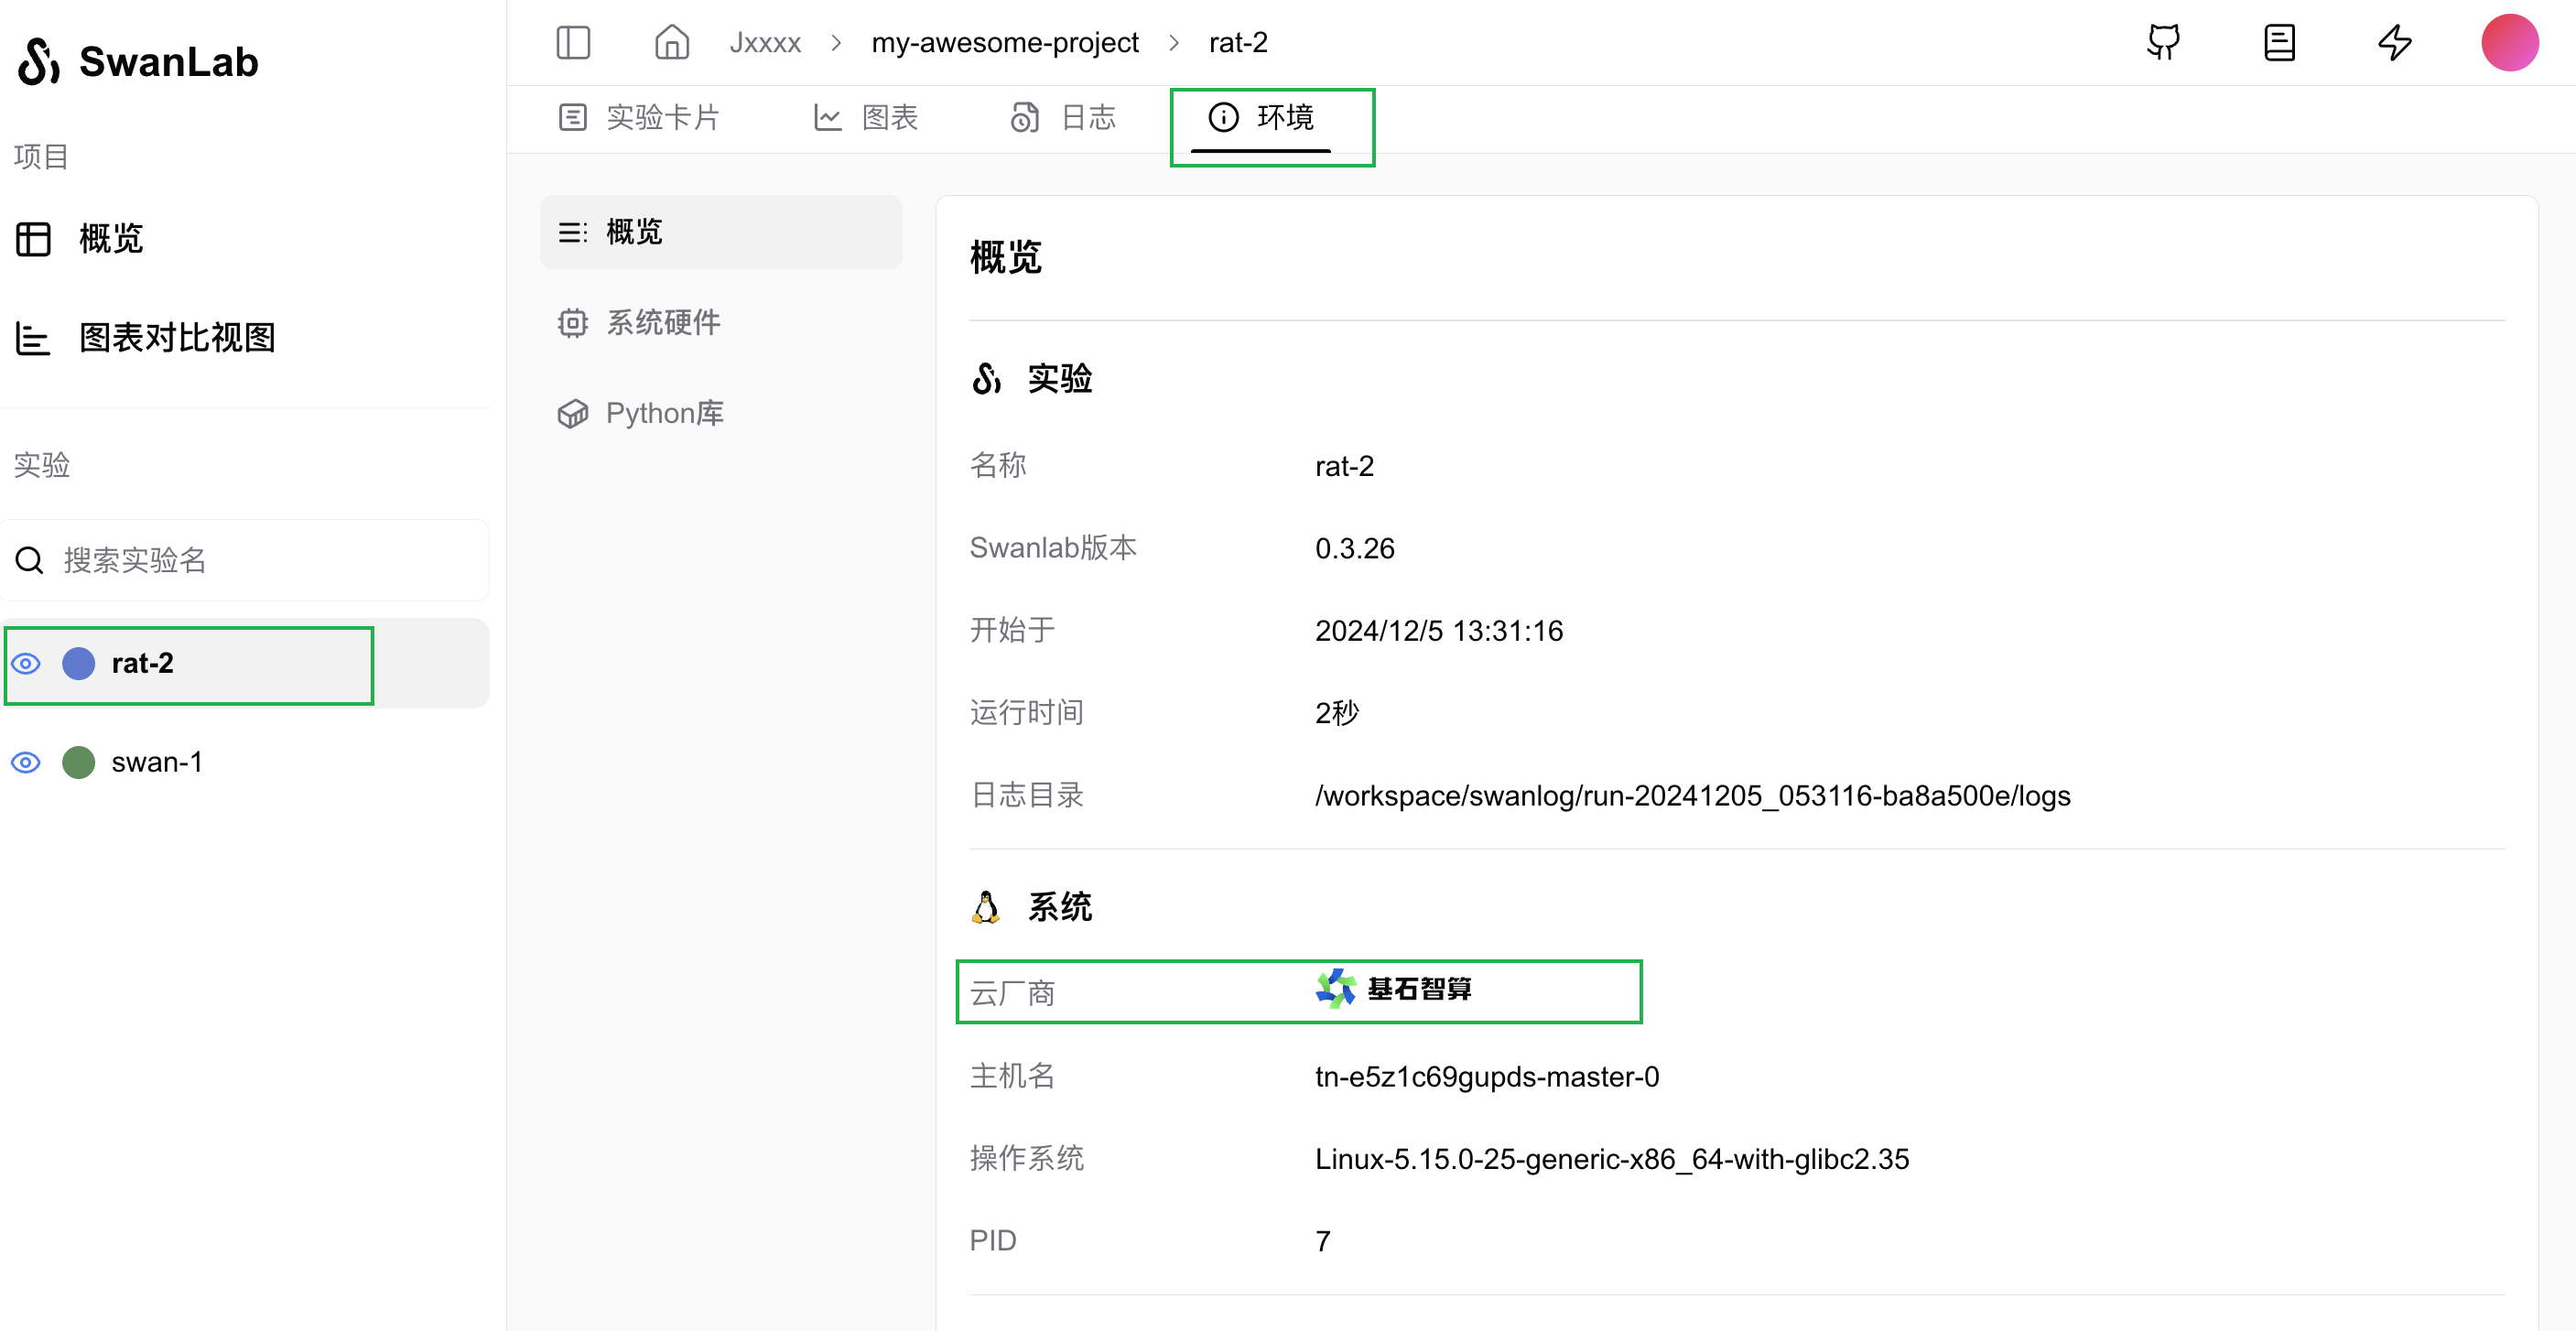This screenshot has width=2576, height=1331.
Task: Click the 基石智算 vendor logo
Action: click(x=1394, y=989)
